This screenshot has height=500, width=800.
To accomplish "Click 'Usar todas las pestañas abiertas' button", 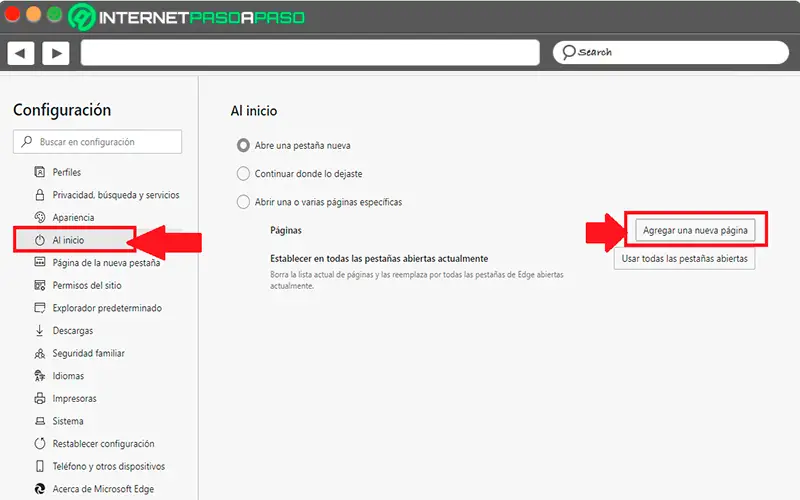I will tap(684, 259).
